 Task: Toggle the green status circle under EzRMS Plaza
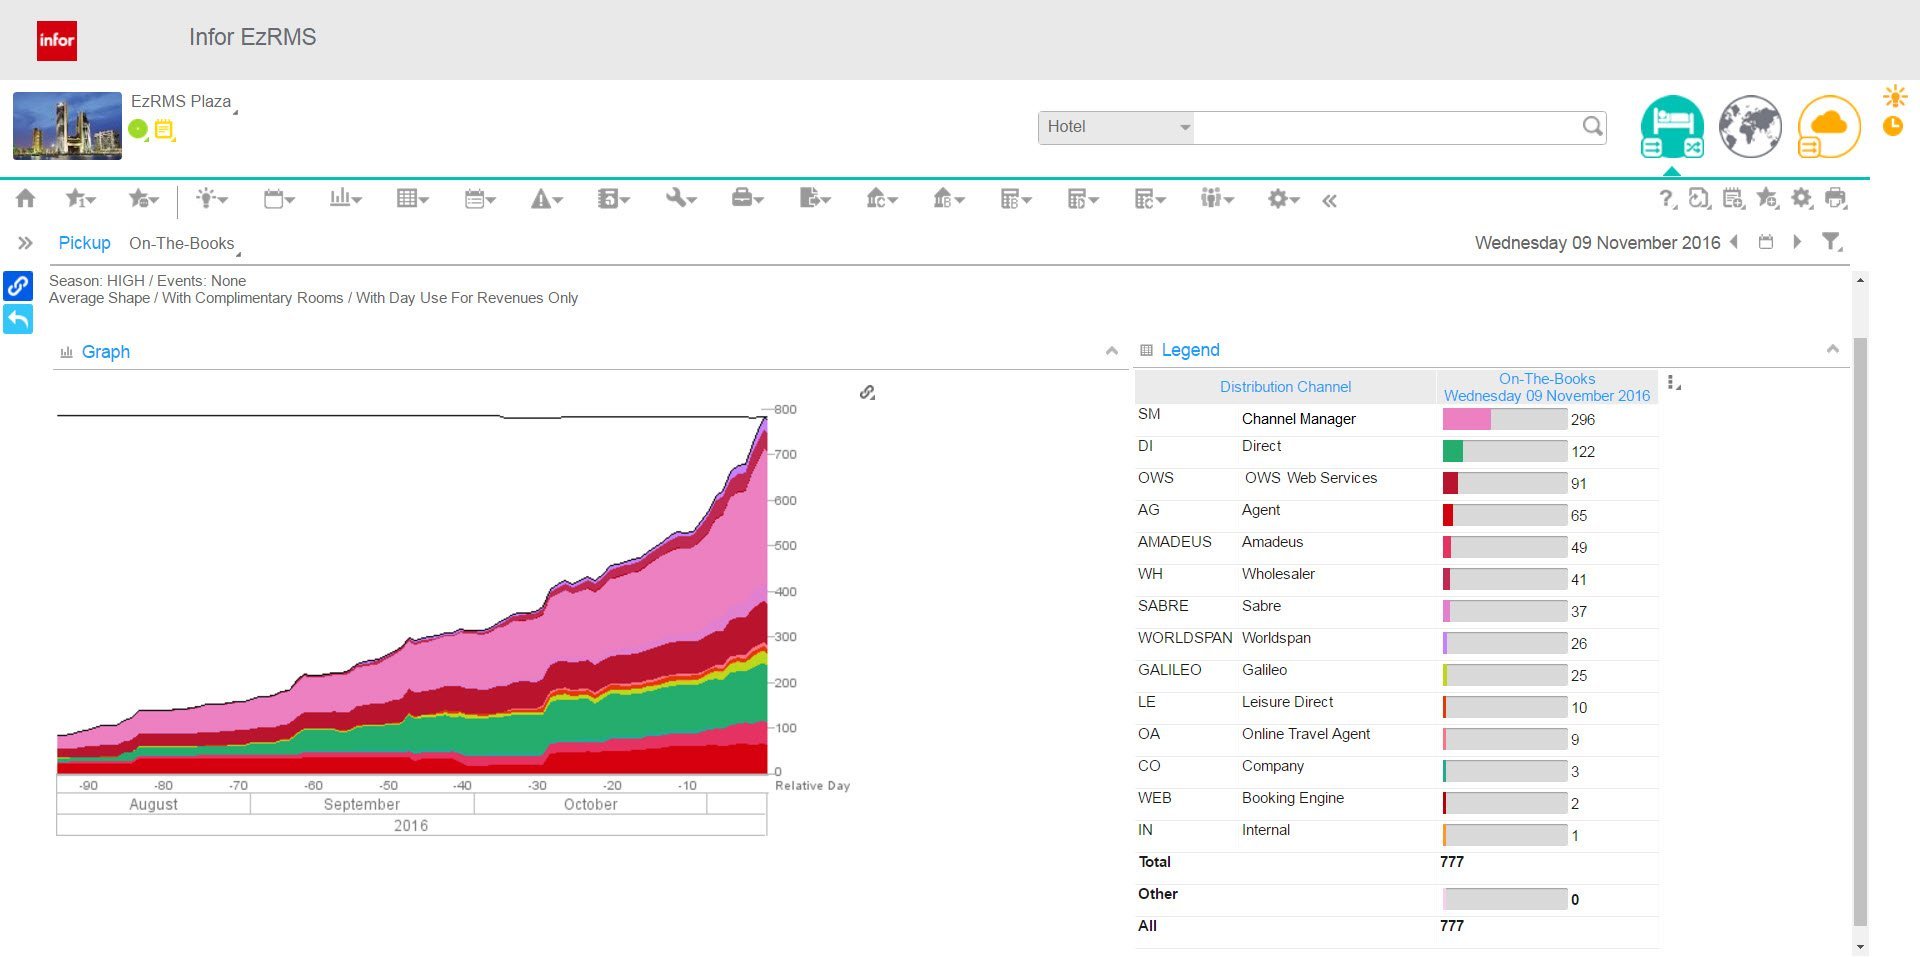tap(138, 129)
